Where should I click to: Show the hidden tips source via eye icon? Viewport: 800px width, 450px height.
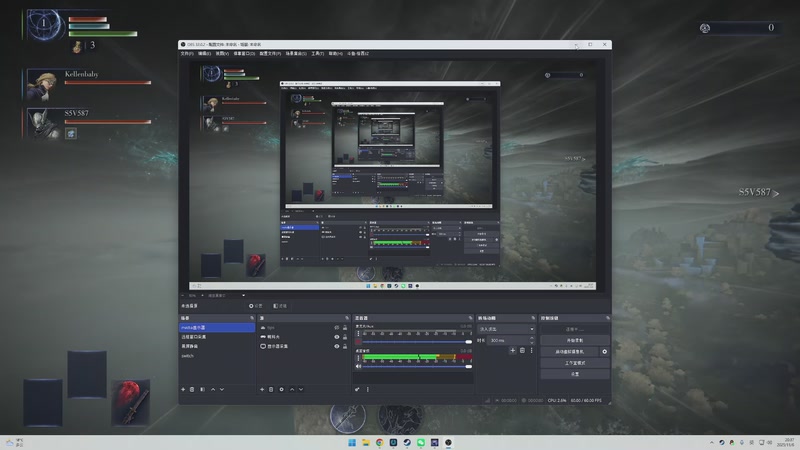pos(337,328)
